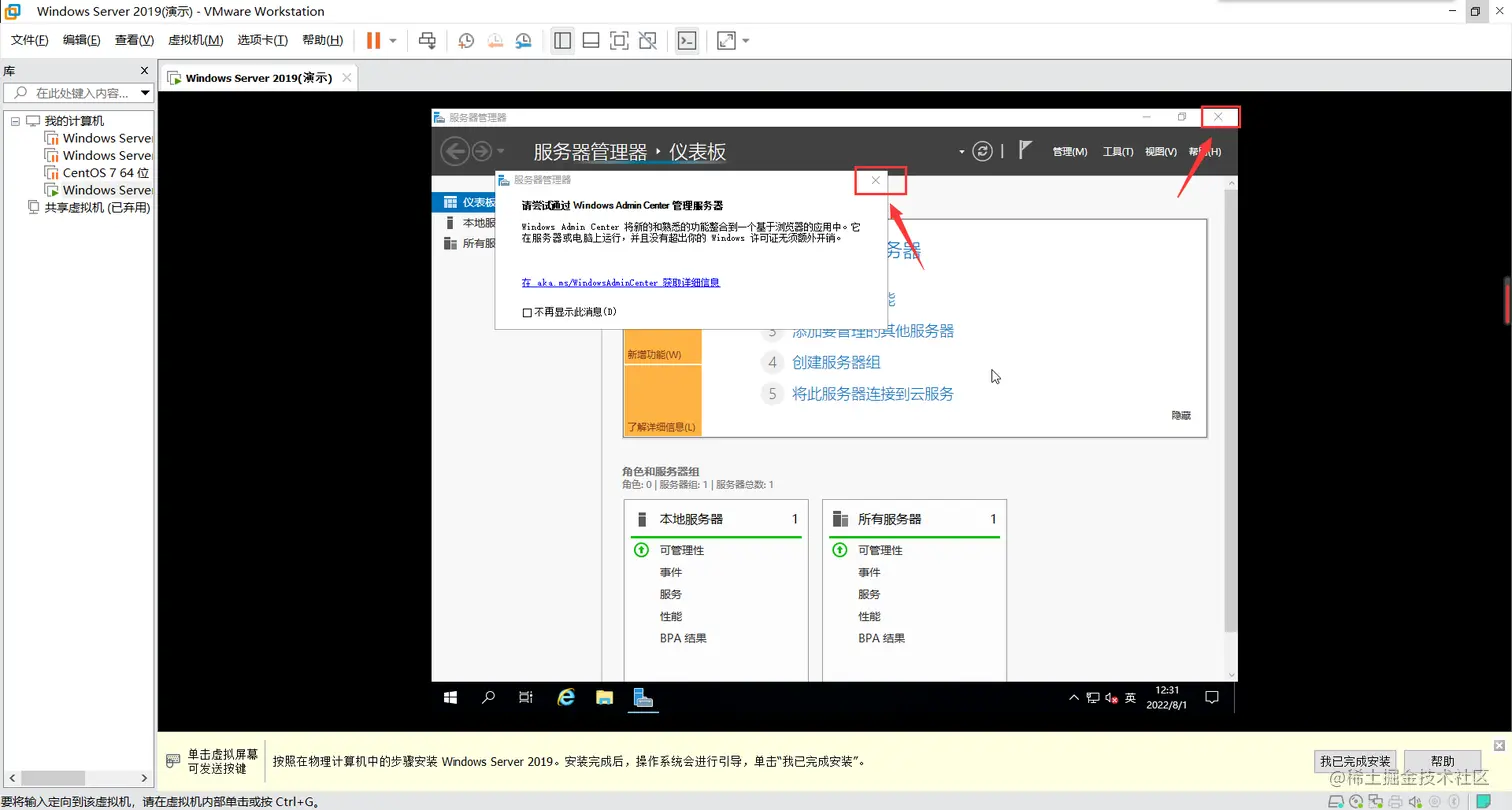The image size is (1512, 810).
Task: Toggle the library panel visibility
Action: [563, 41]
